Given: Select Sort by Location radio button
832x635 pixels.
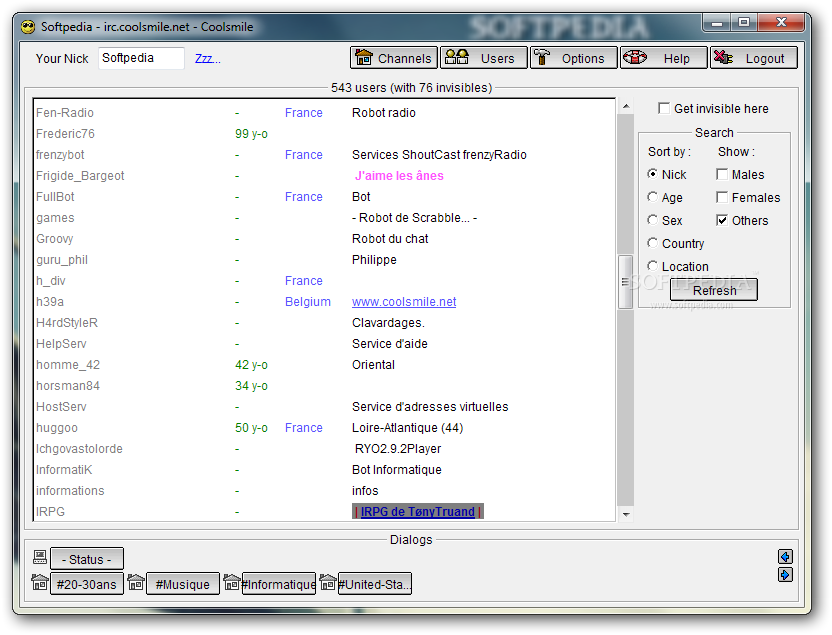Looking at the screenshot, I should click(653, 266).
